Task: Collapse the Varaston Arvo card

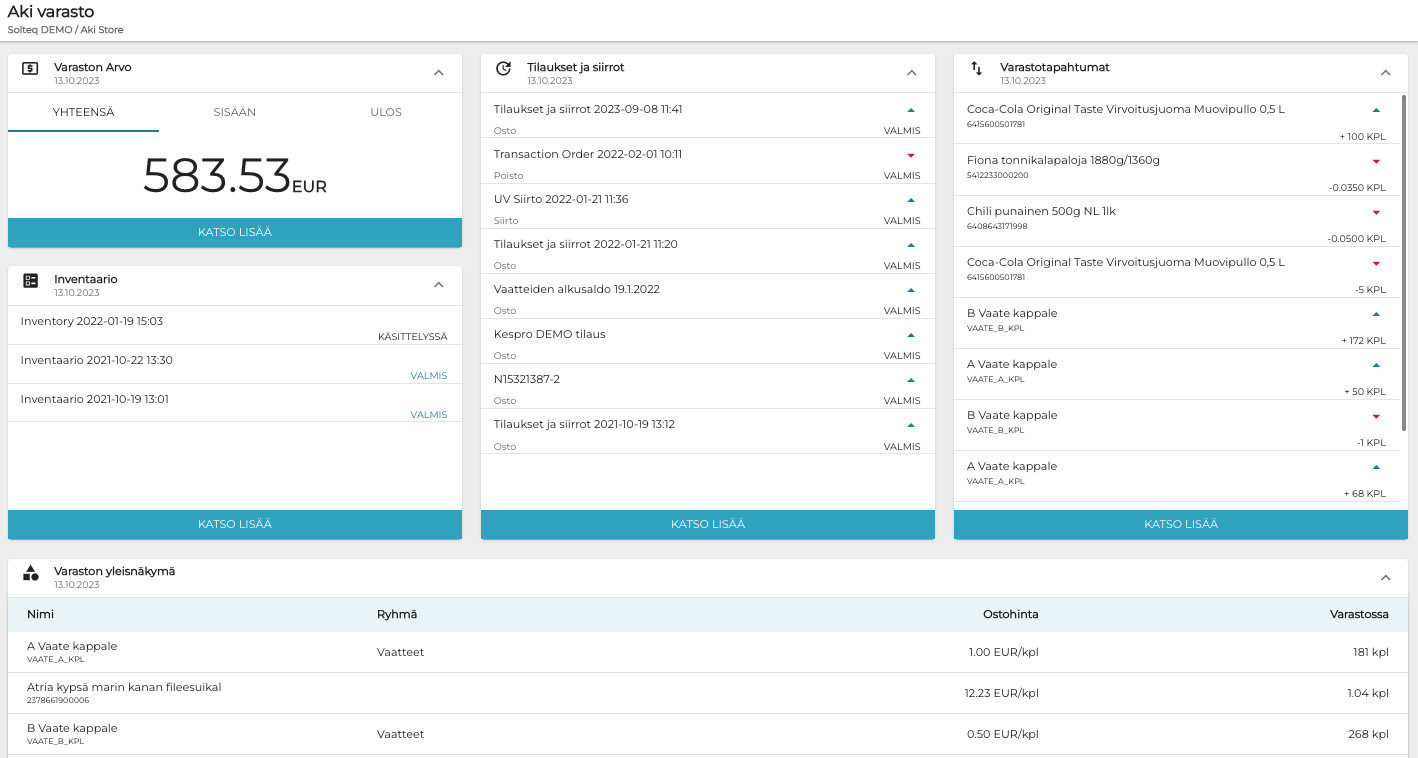Action: (x=438, y=73)
